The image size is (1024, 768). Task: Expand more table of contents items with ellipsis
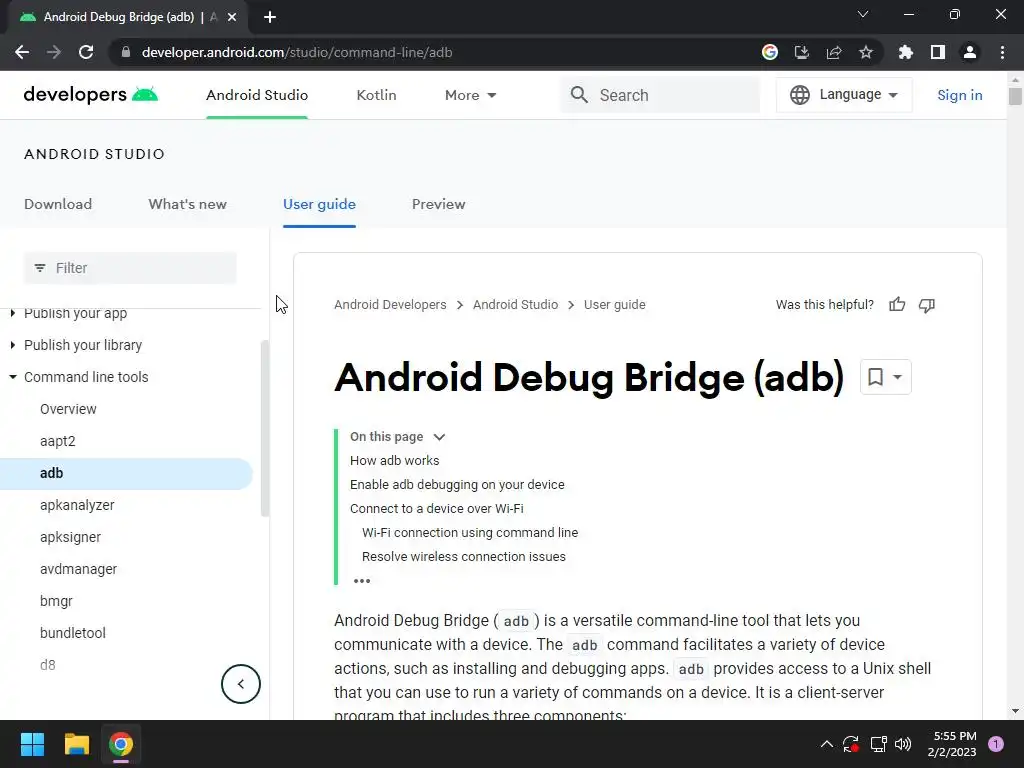click(x=362, y=581)
